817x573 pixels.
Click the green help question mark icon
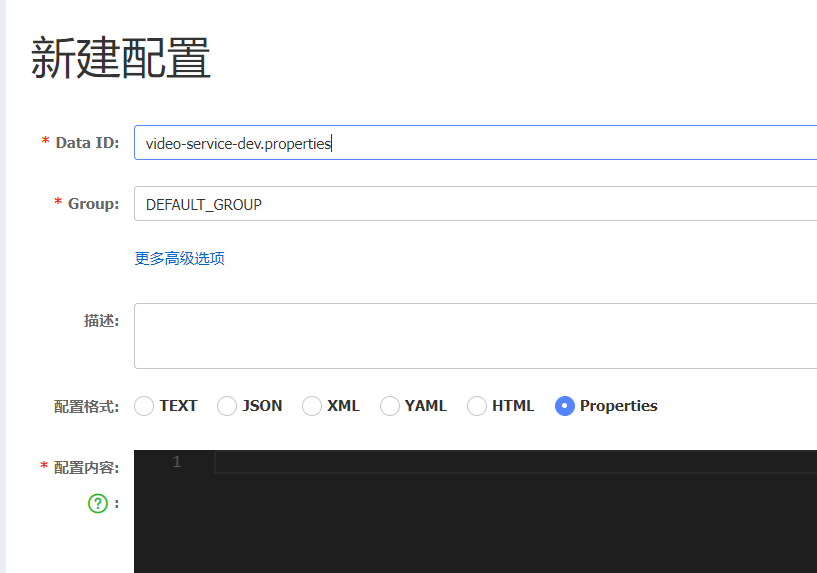[97, 504]
